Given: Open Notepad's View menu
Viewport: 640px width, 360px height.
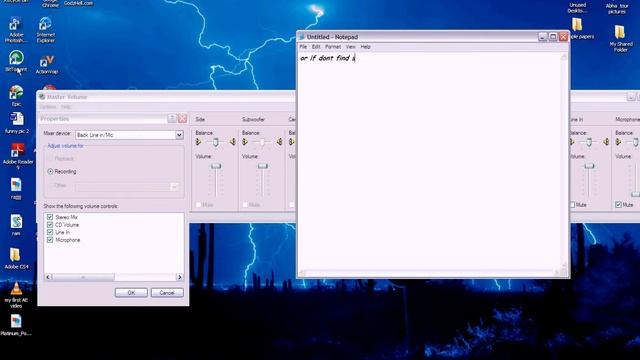Looking at the screenshot, I should coord(350,47).
